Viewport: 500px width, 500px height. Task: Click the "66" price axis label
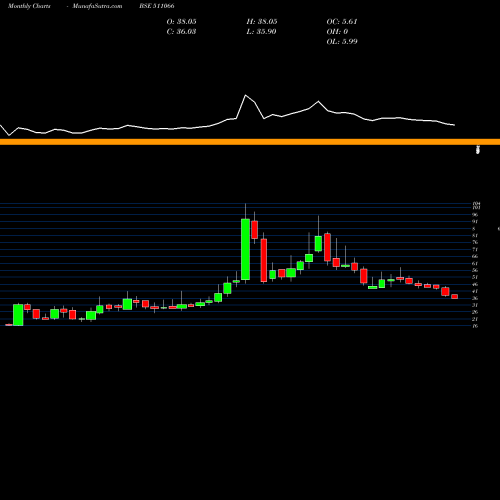click(x=475, y=256)
